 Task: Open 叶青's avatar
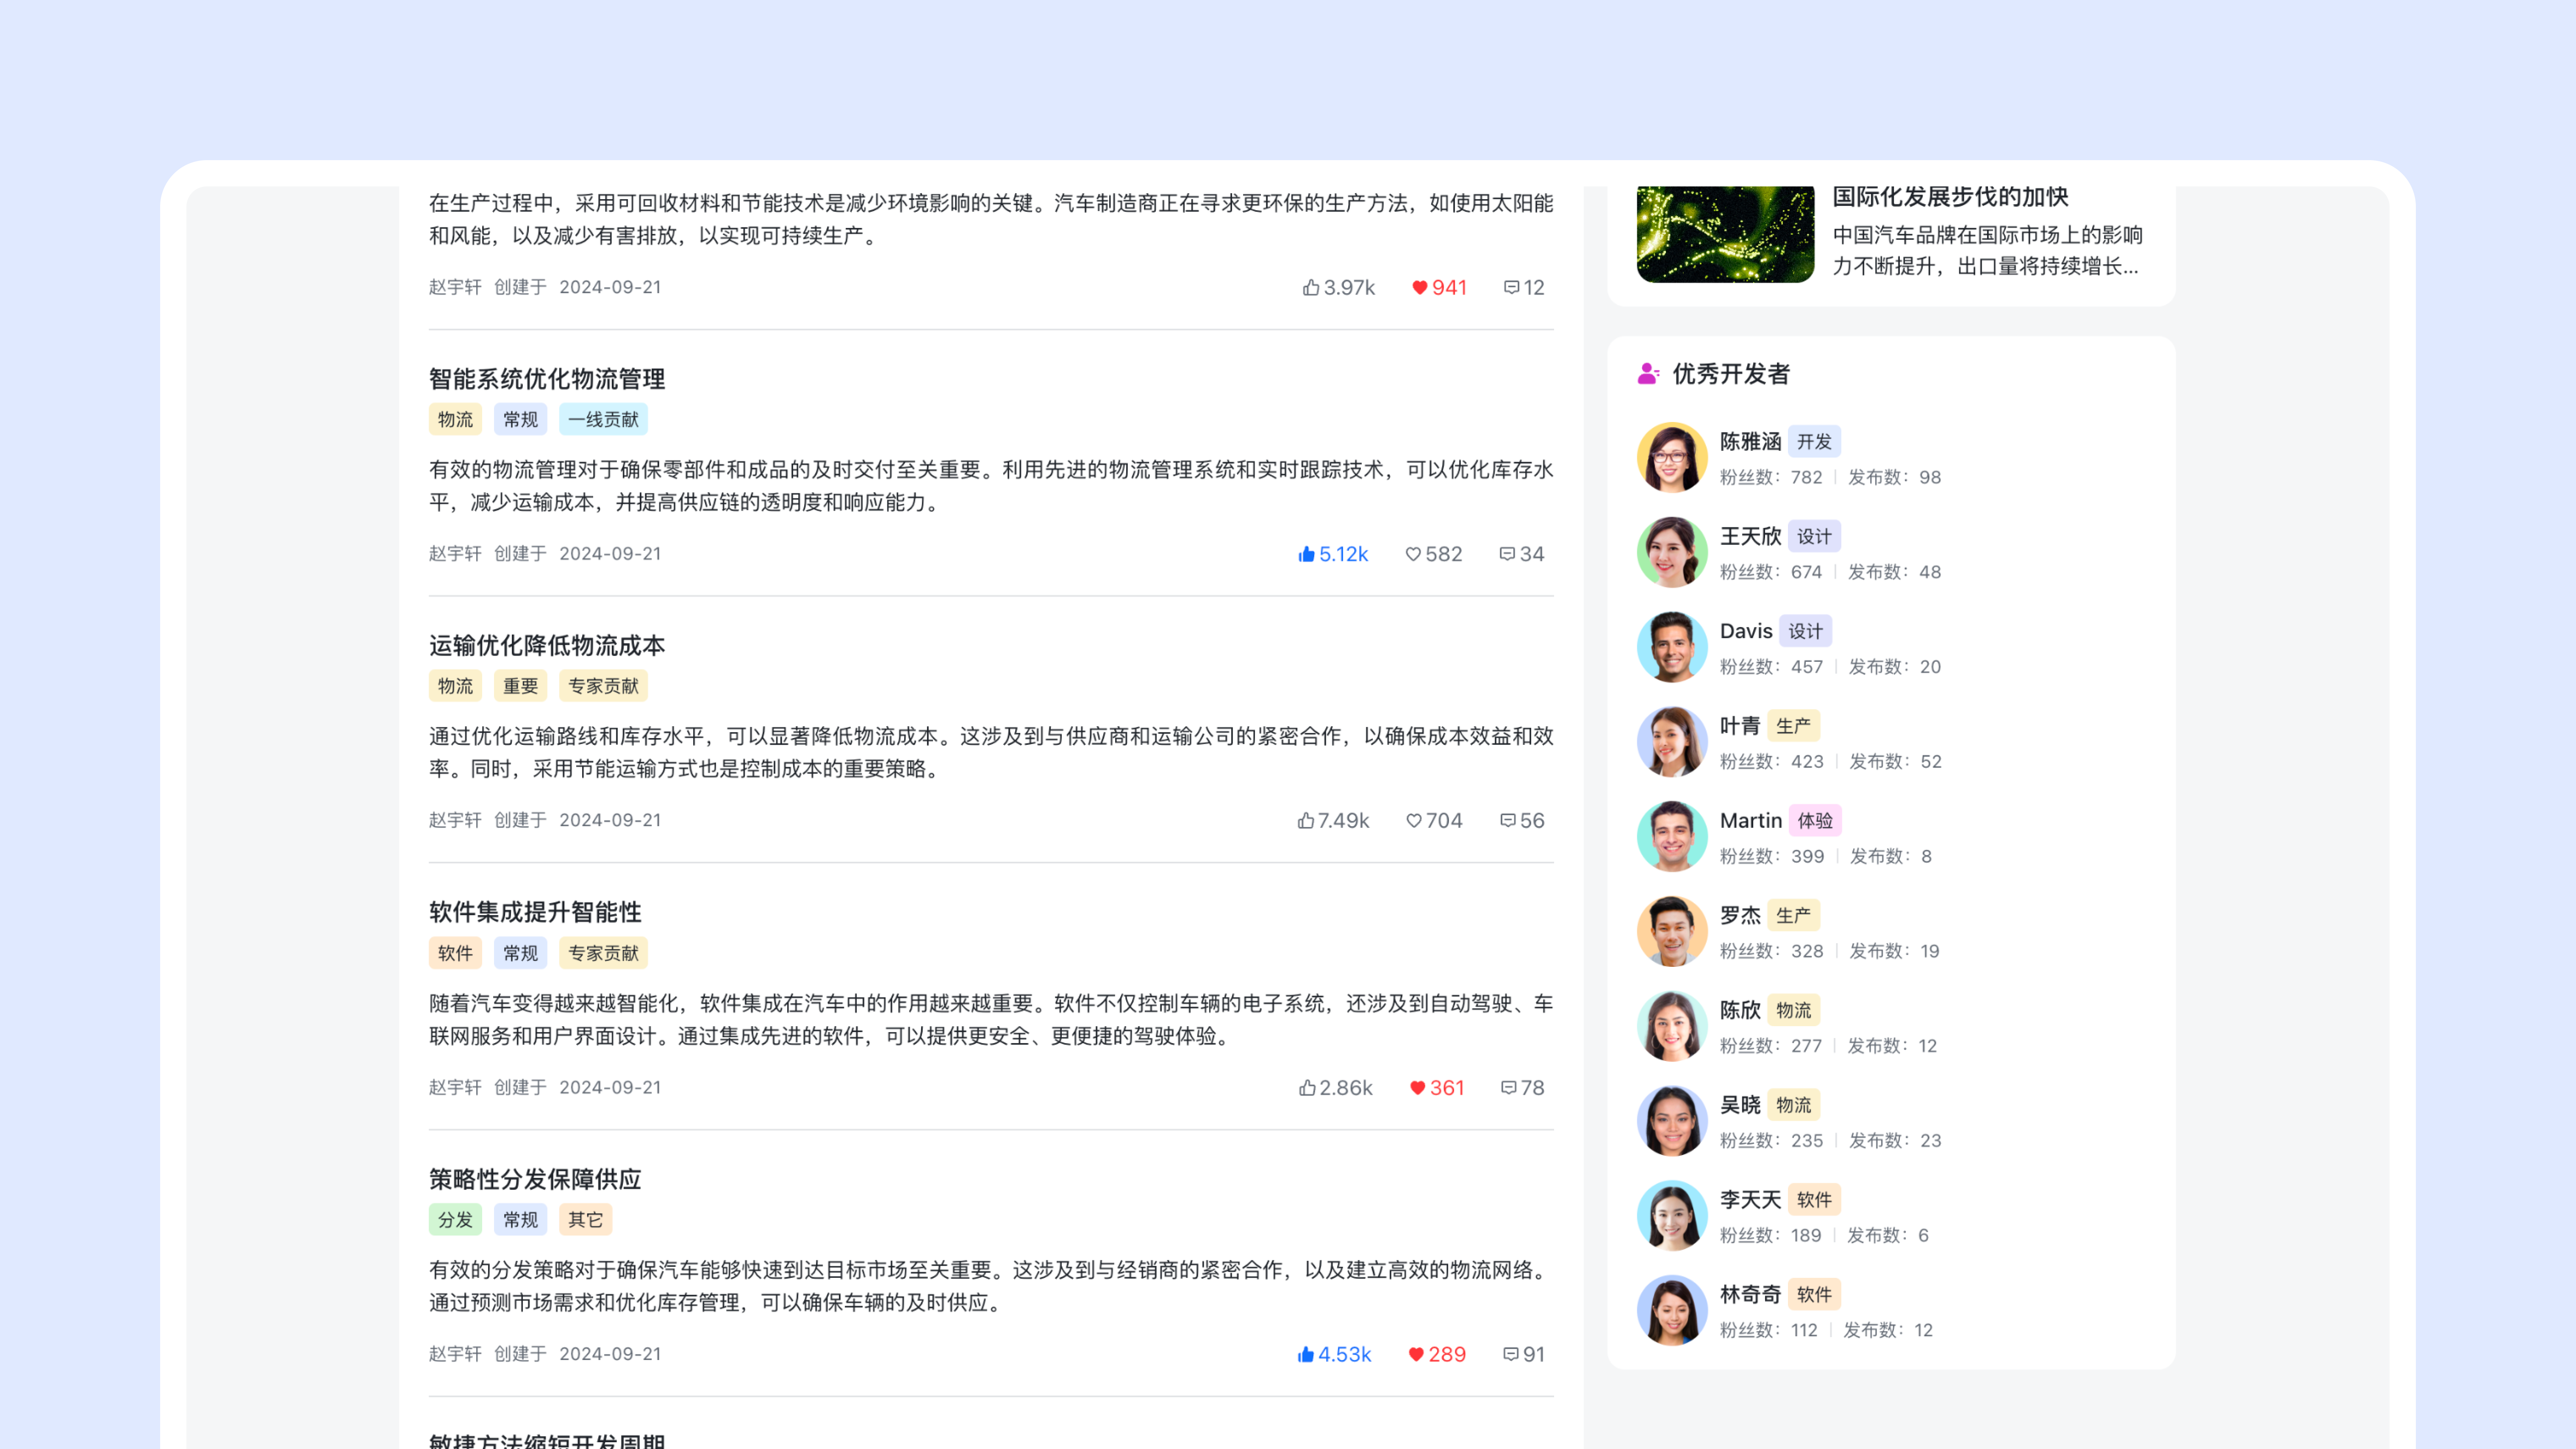[1672, 741]
